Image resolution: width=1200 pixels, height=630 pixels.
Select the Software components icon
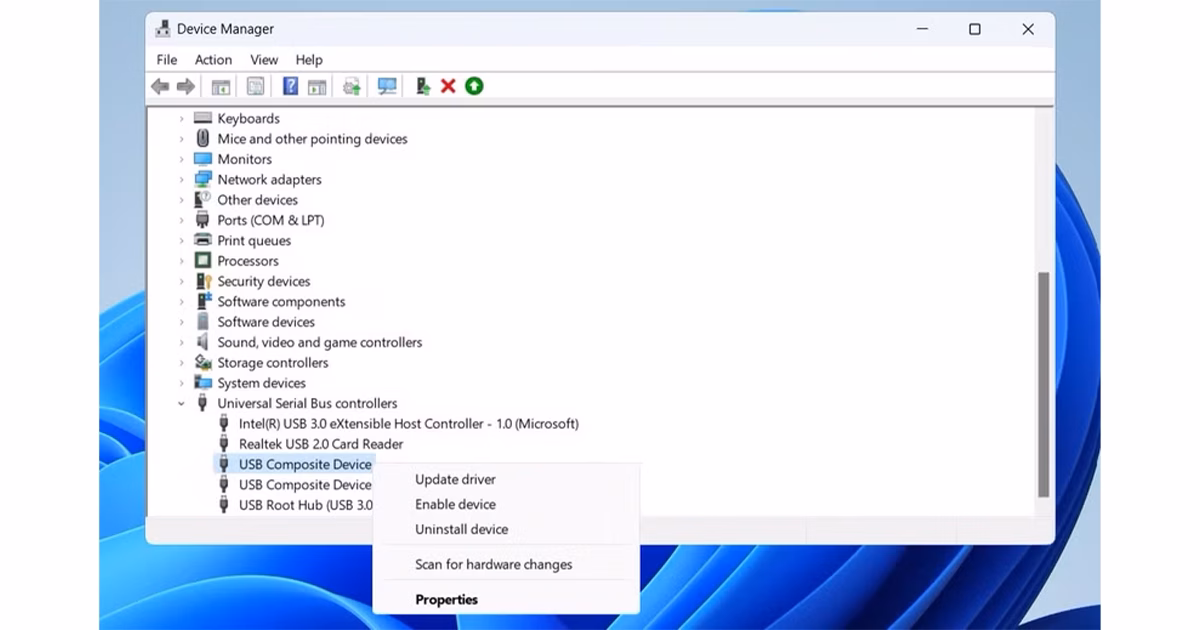coord(203,302)
